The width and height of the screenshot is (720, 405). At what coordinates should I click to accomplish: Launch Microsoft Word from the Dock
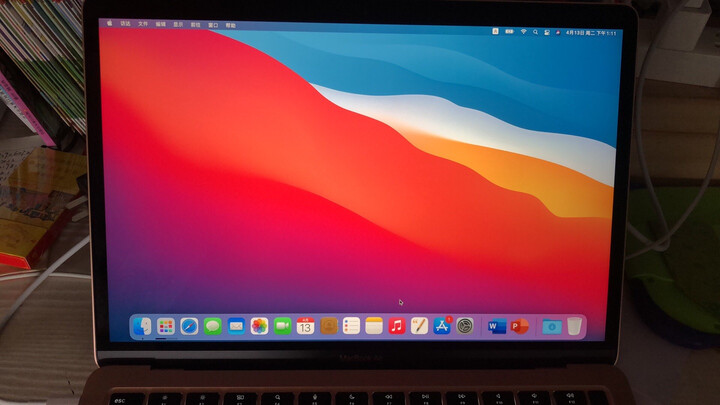pyautogui.click(x=497, y=326)
